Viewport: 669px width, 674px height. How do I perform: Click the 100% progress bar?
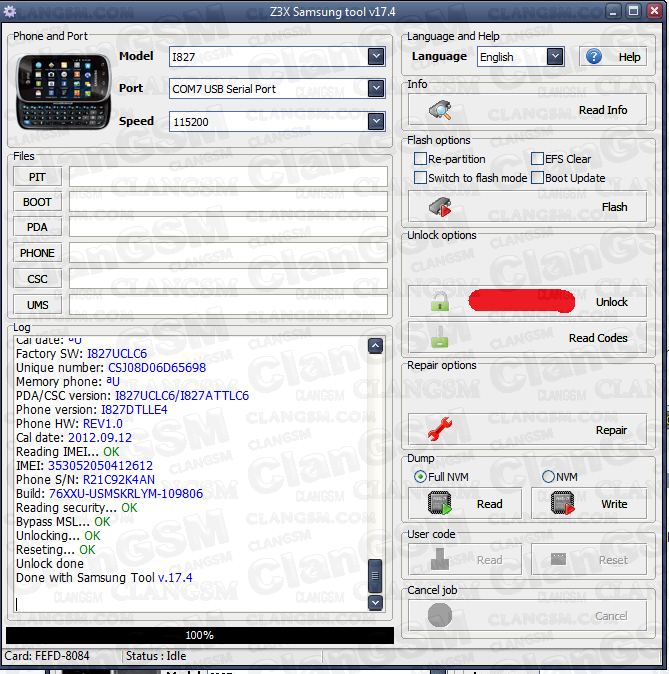pos(199,635)
